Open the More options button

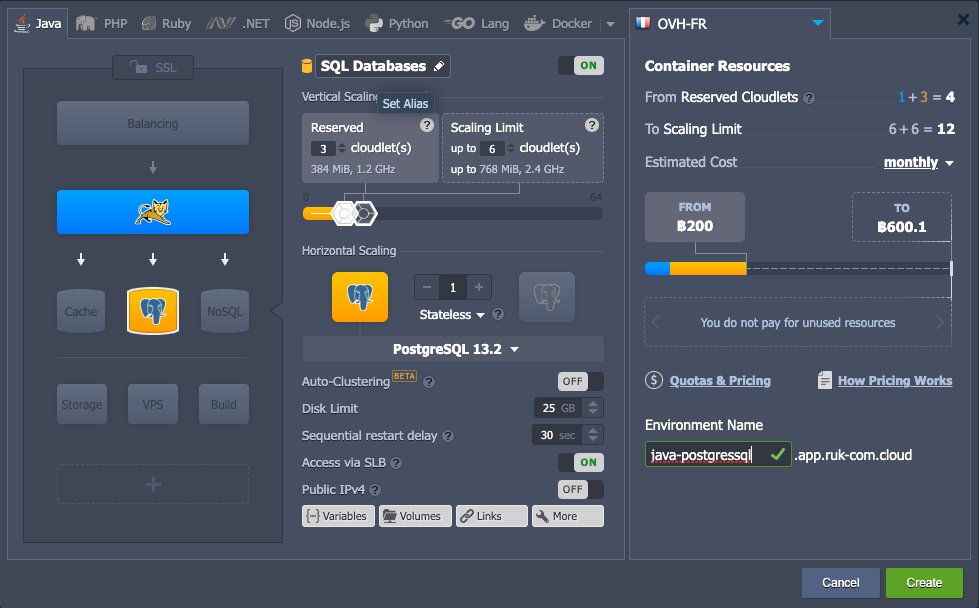[568, 516]
